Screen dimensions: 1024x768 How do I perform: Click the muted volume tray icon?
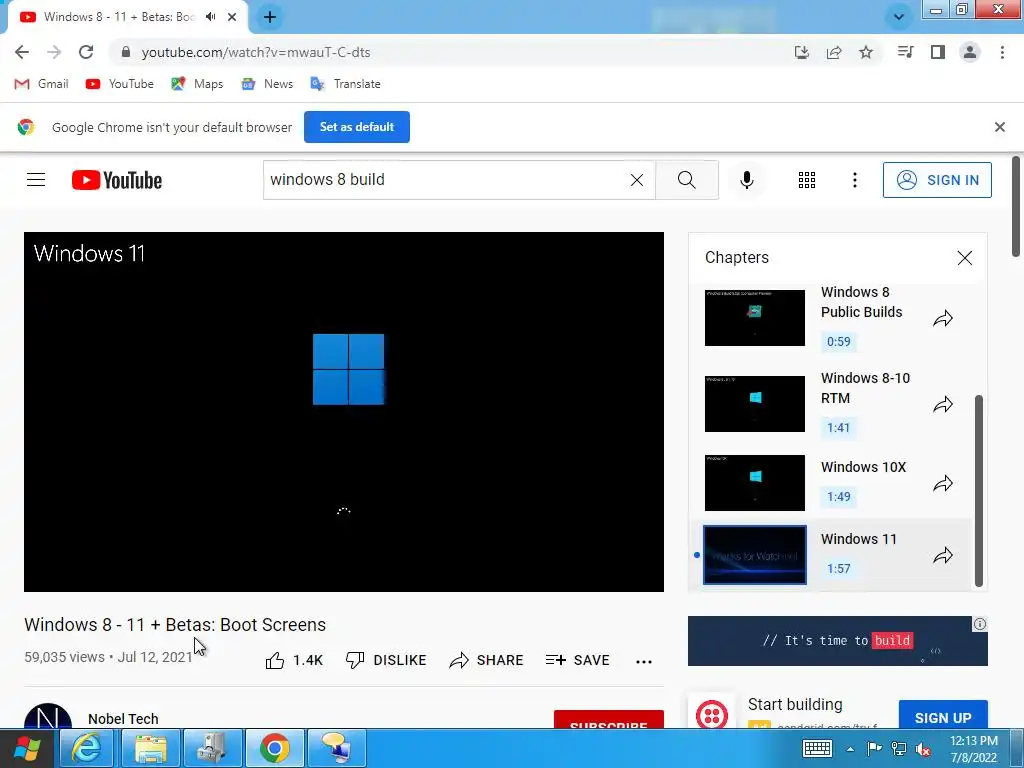coord(923,749)
